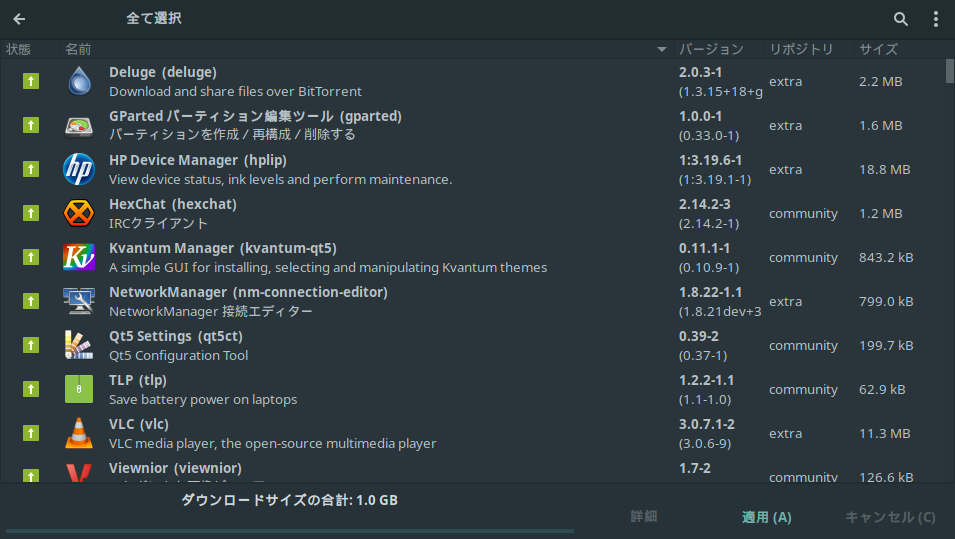Click version 1:3.19.6-1 of hplip
955x539 pixels.
pos(710,160)
